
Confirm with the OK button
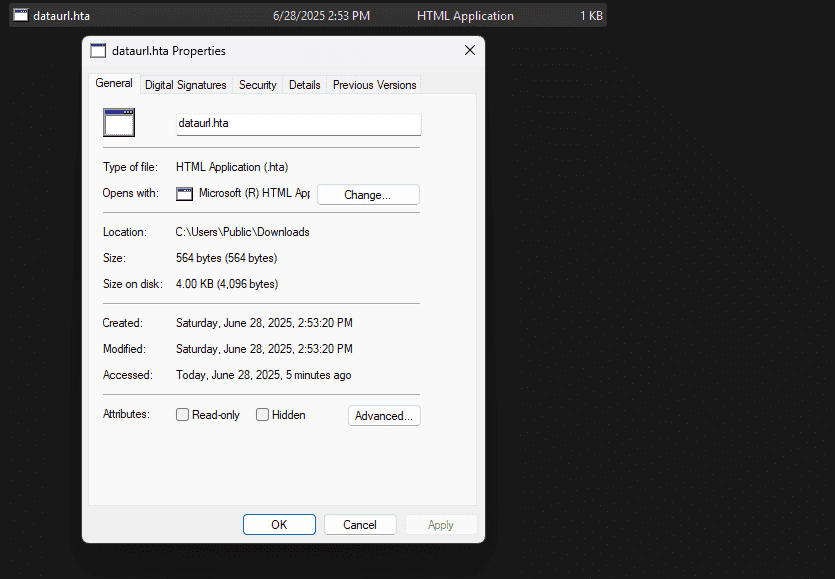click(x=279, y=525)
